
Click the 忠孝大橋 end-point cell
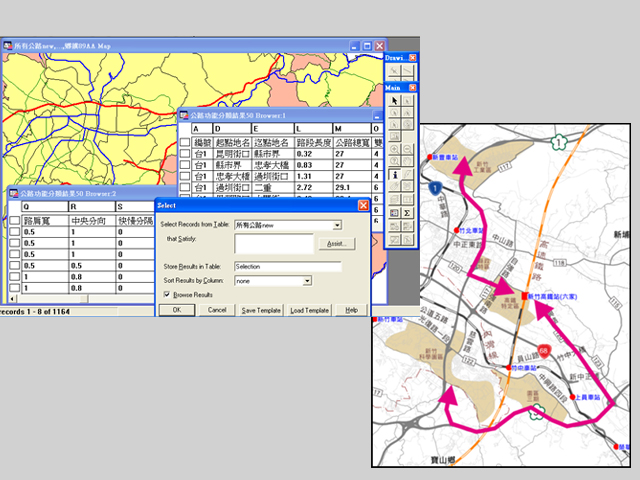(x=271, y=165)
